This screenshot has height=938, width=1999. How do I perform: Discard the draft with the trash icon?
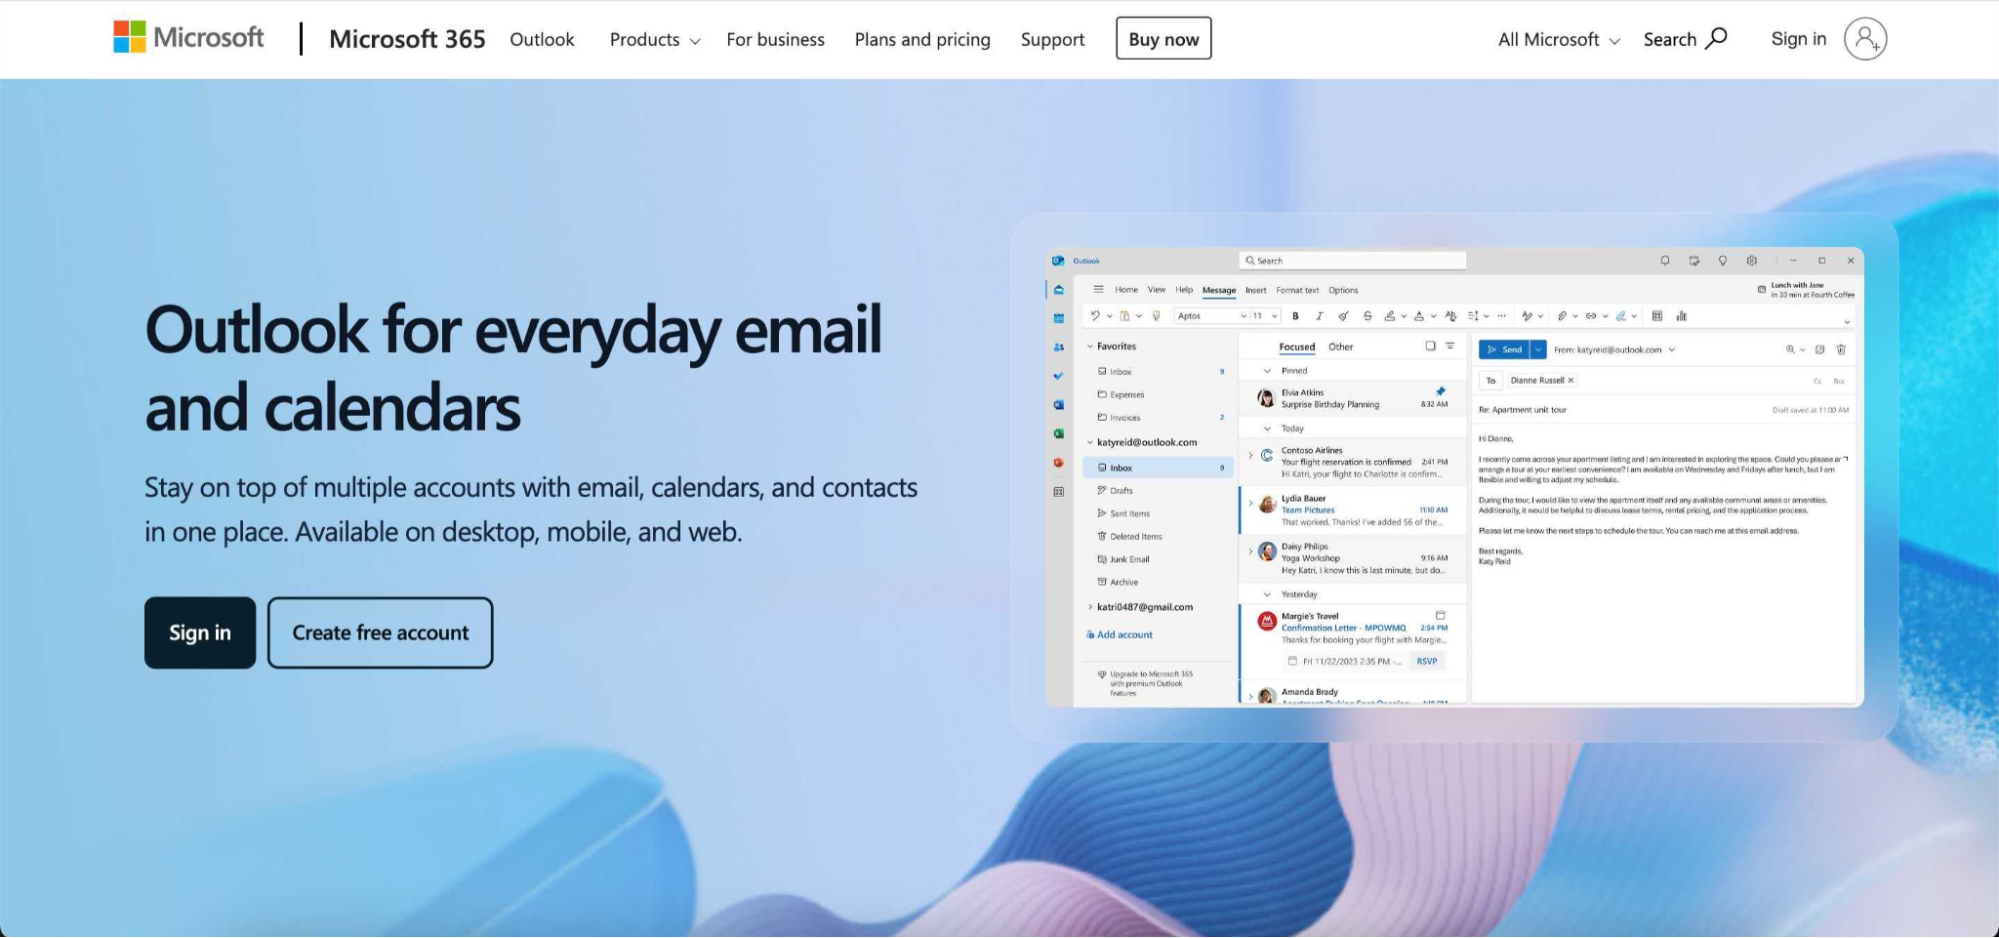coord(1841,350)
